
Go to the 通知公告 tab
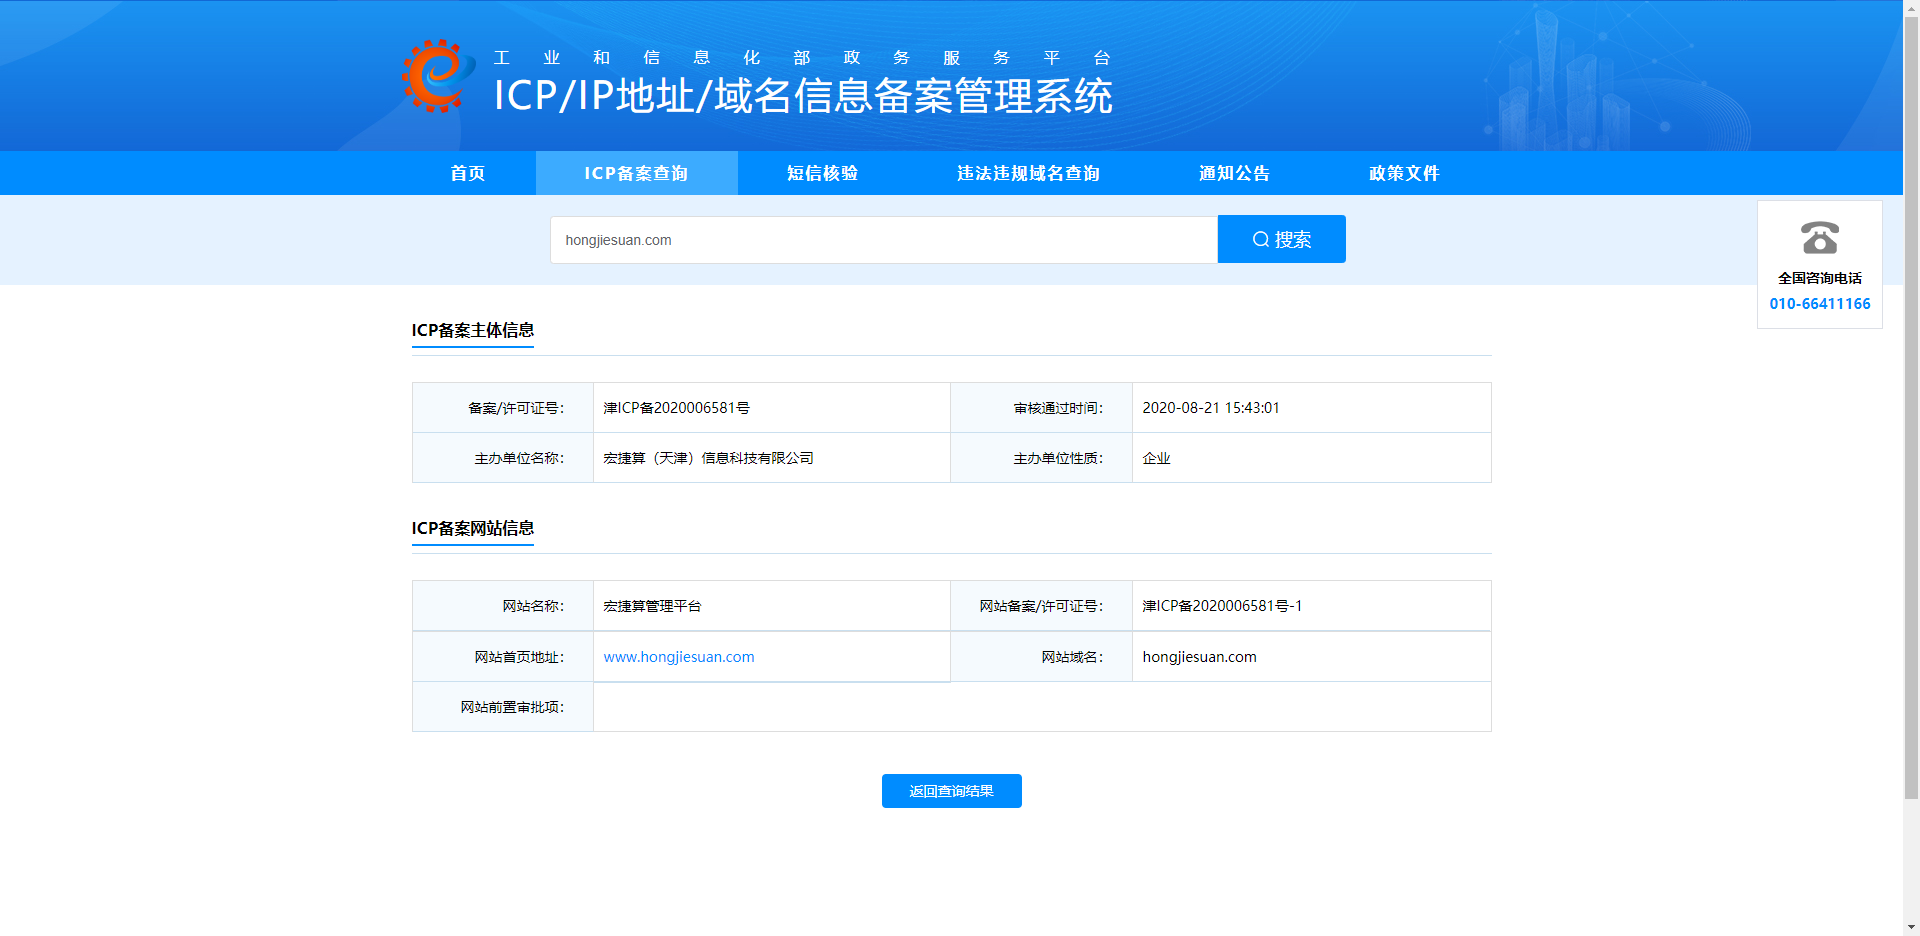point(1235,173)
